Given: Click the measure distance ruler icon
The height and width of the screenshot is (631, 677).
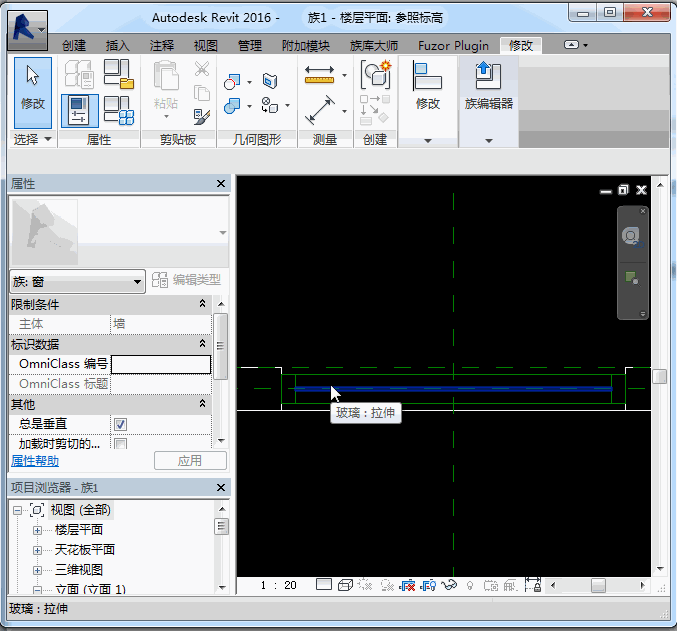Looking at the screenshot, I should 320,75.
